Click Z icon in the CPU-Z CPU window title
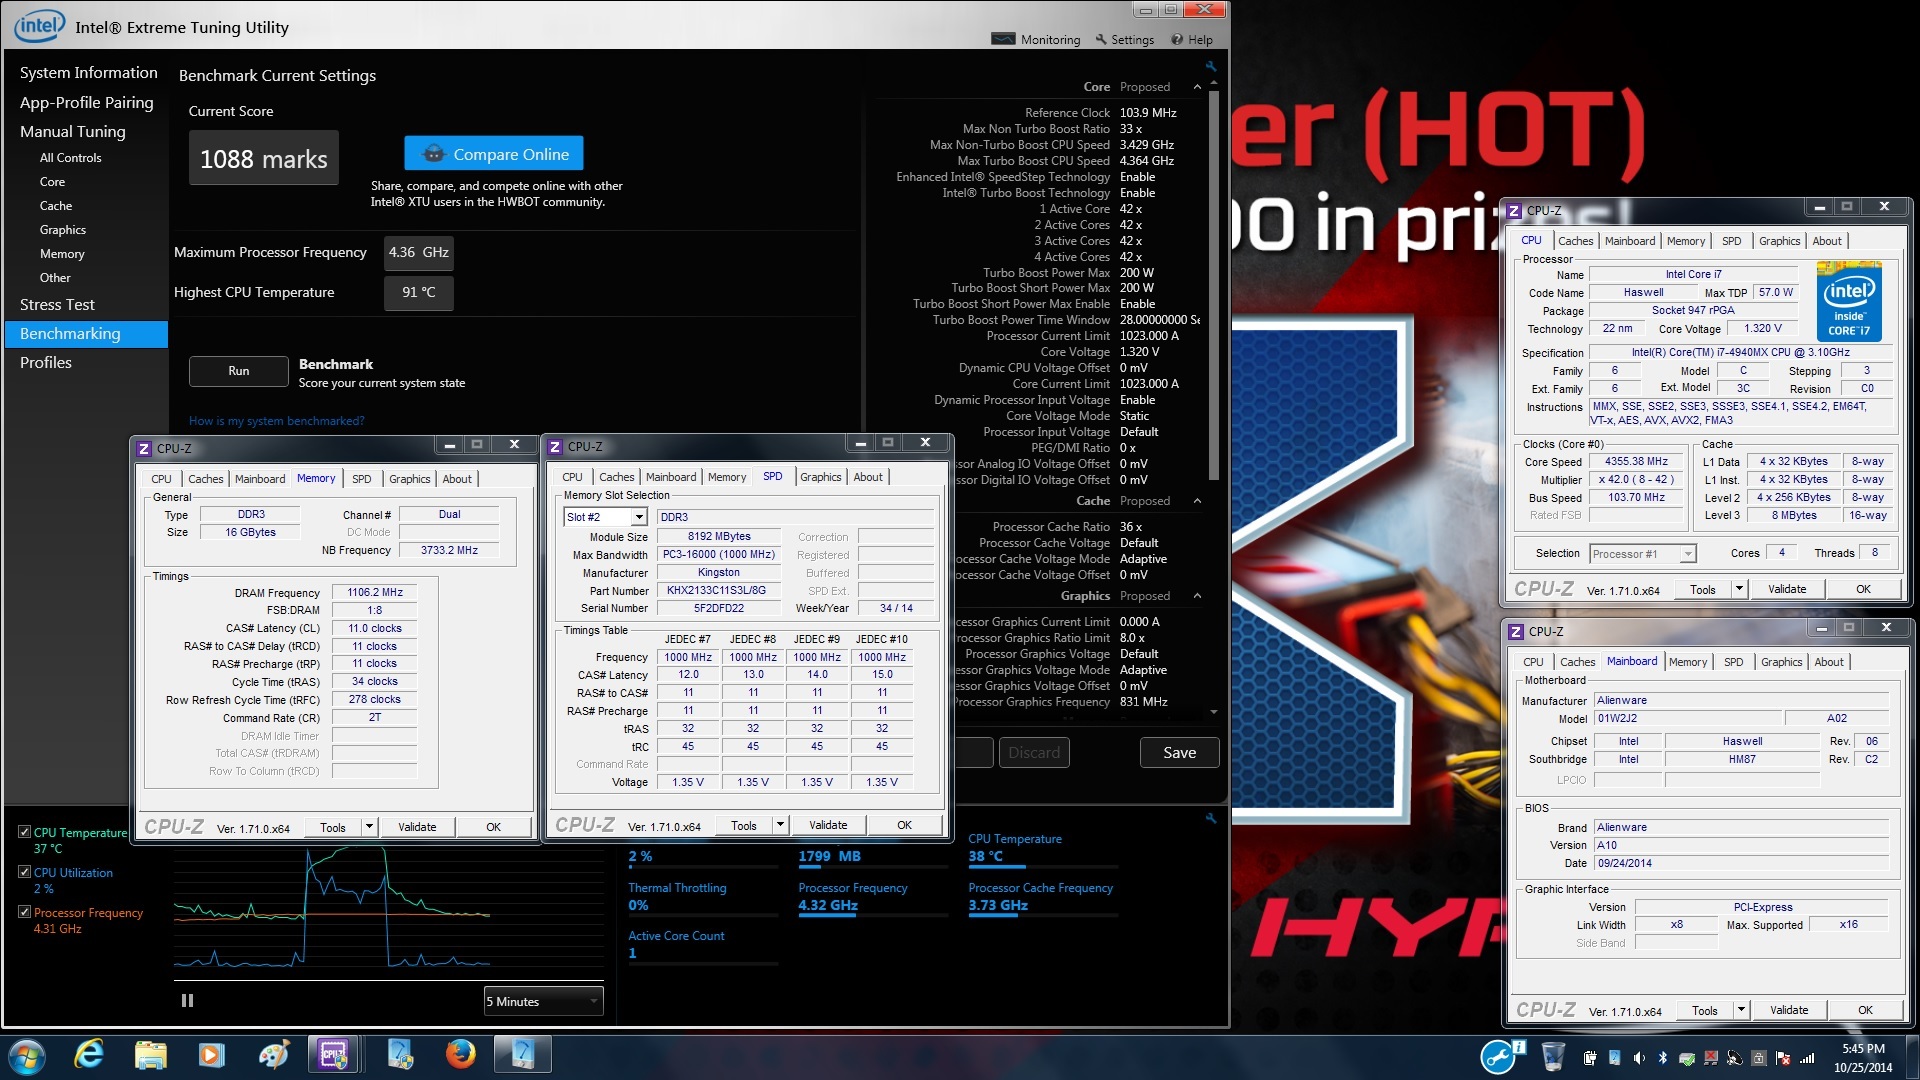Screen dimensions: 1920x1080 click(1514, 210)
